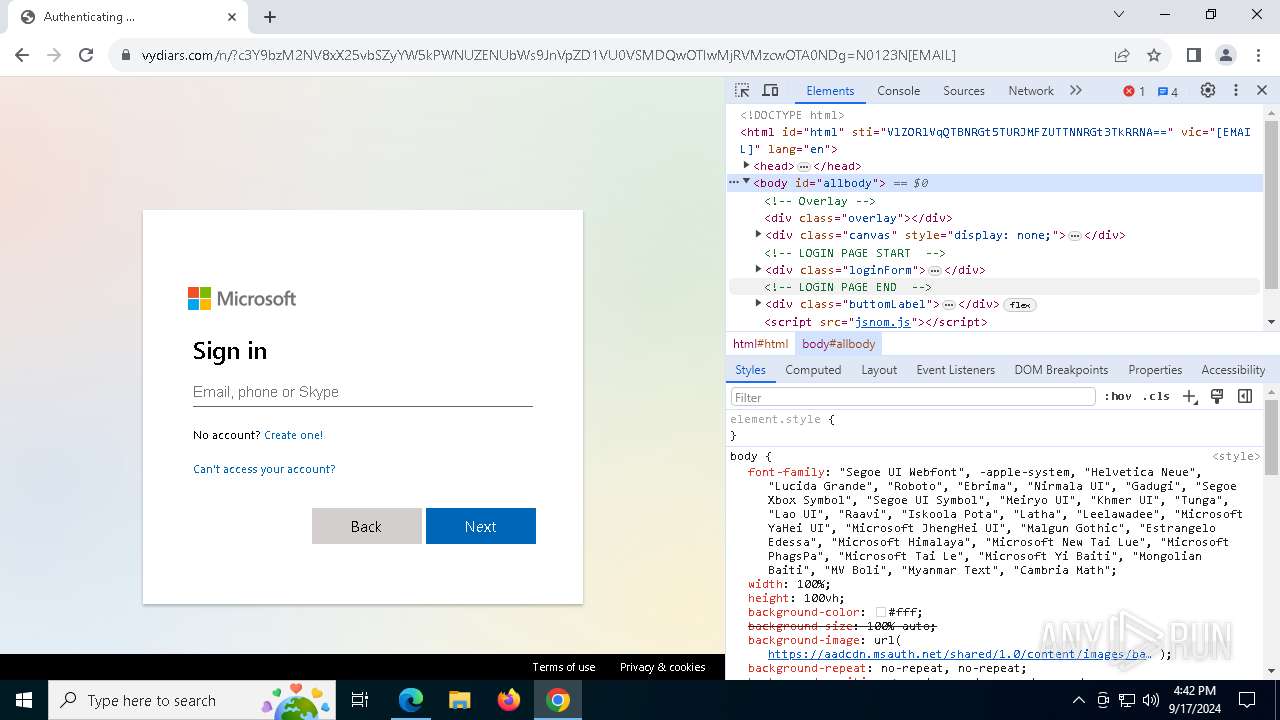Viewport: 1280px width, 720px height.
Task: Click the forward navigation arrow
Action: 54,55
